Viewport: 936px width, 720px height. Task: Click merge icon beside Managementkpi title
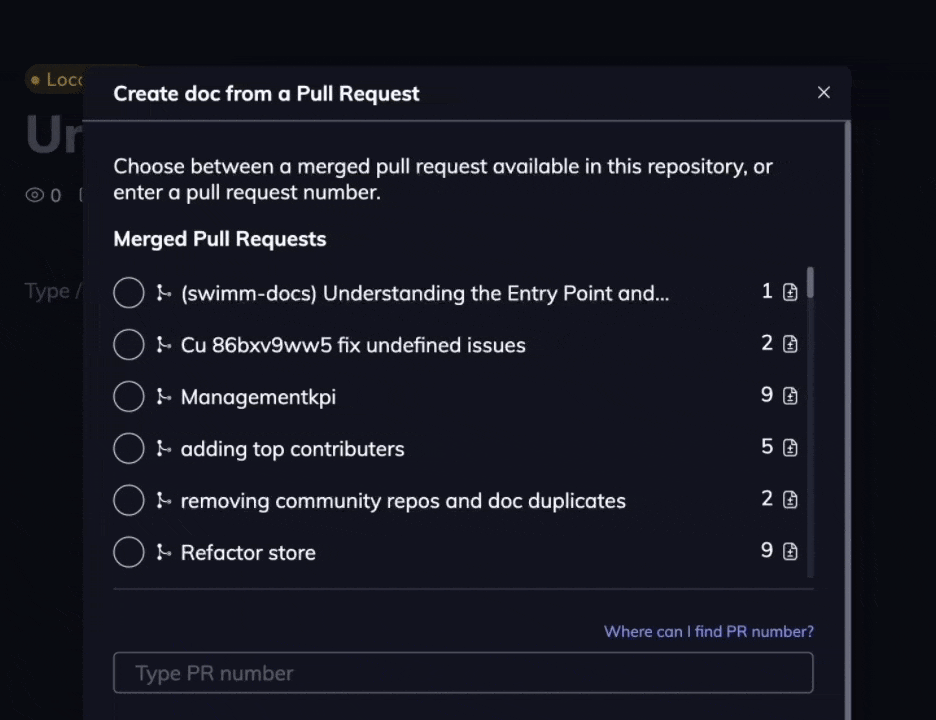(164, 397)
